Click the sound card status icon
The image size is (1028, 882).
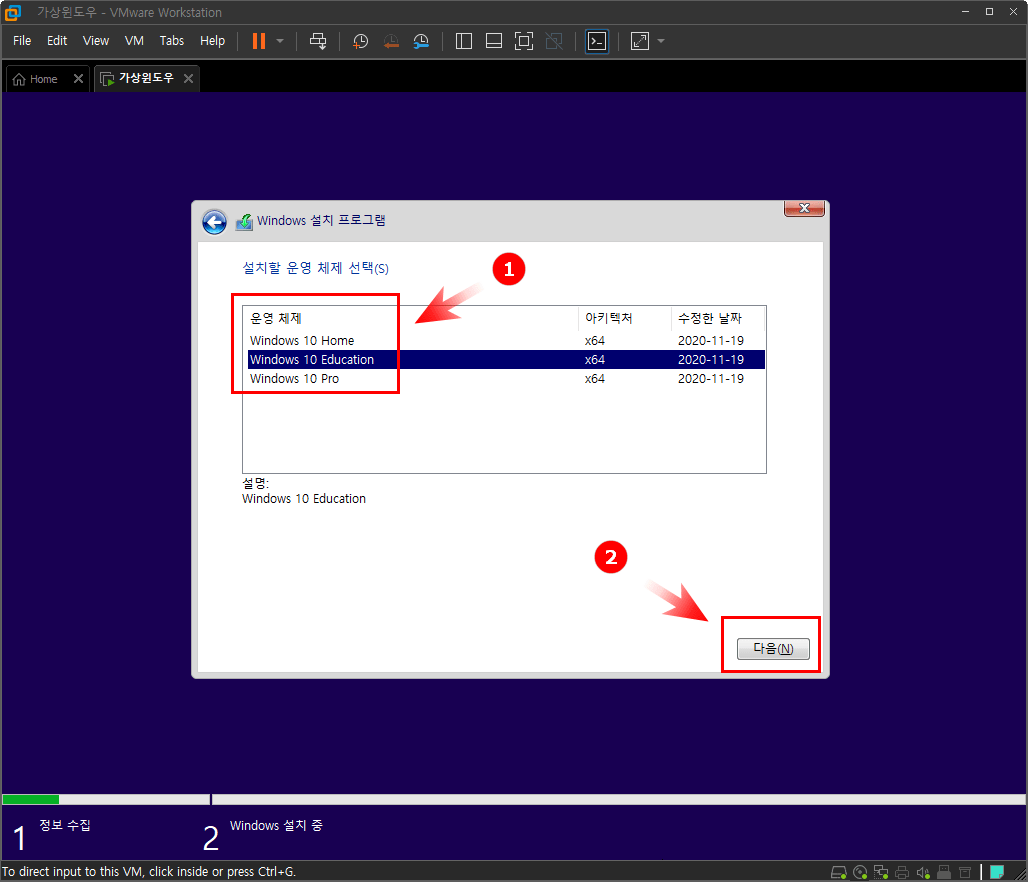923,872
